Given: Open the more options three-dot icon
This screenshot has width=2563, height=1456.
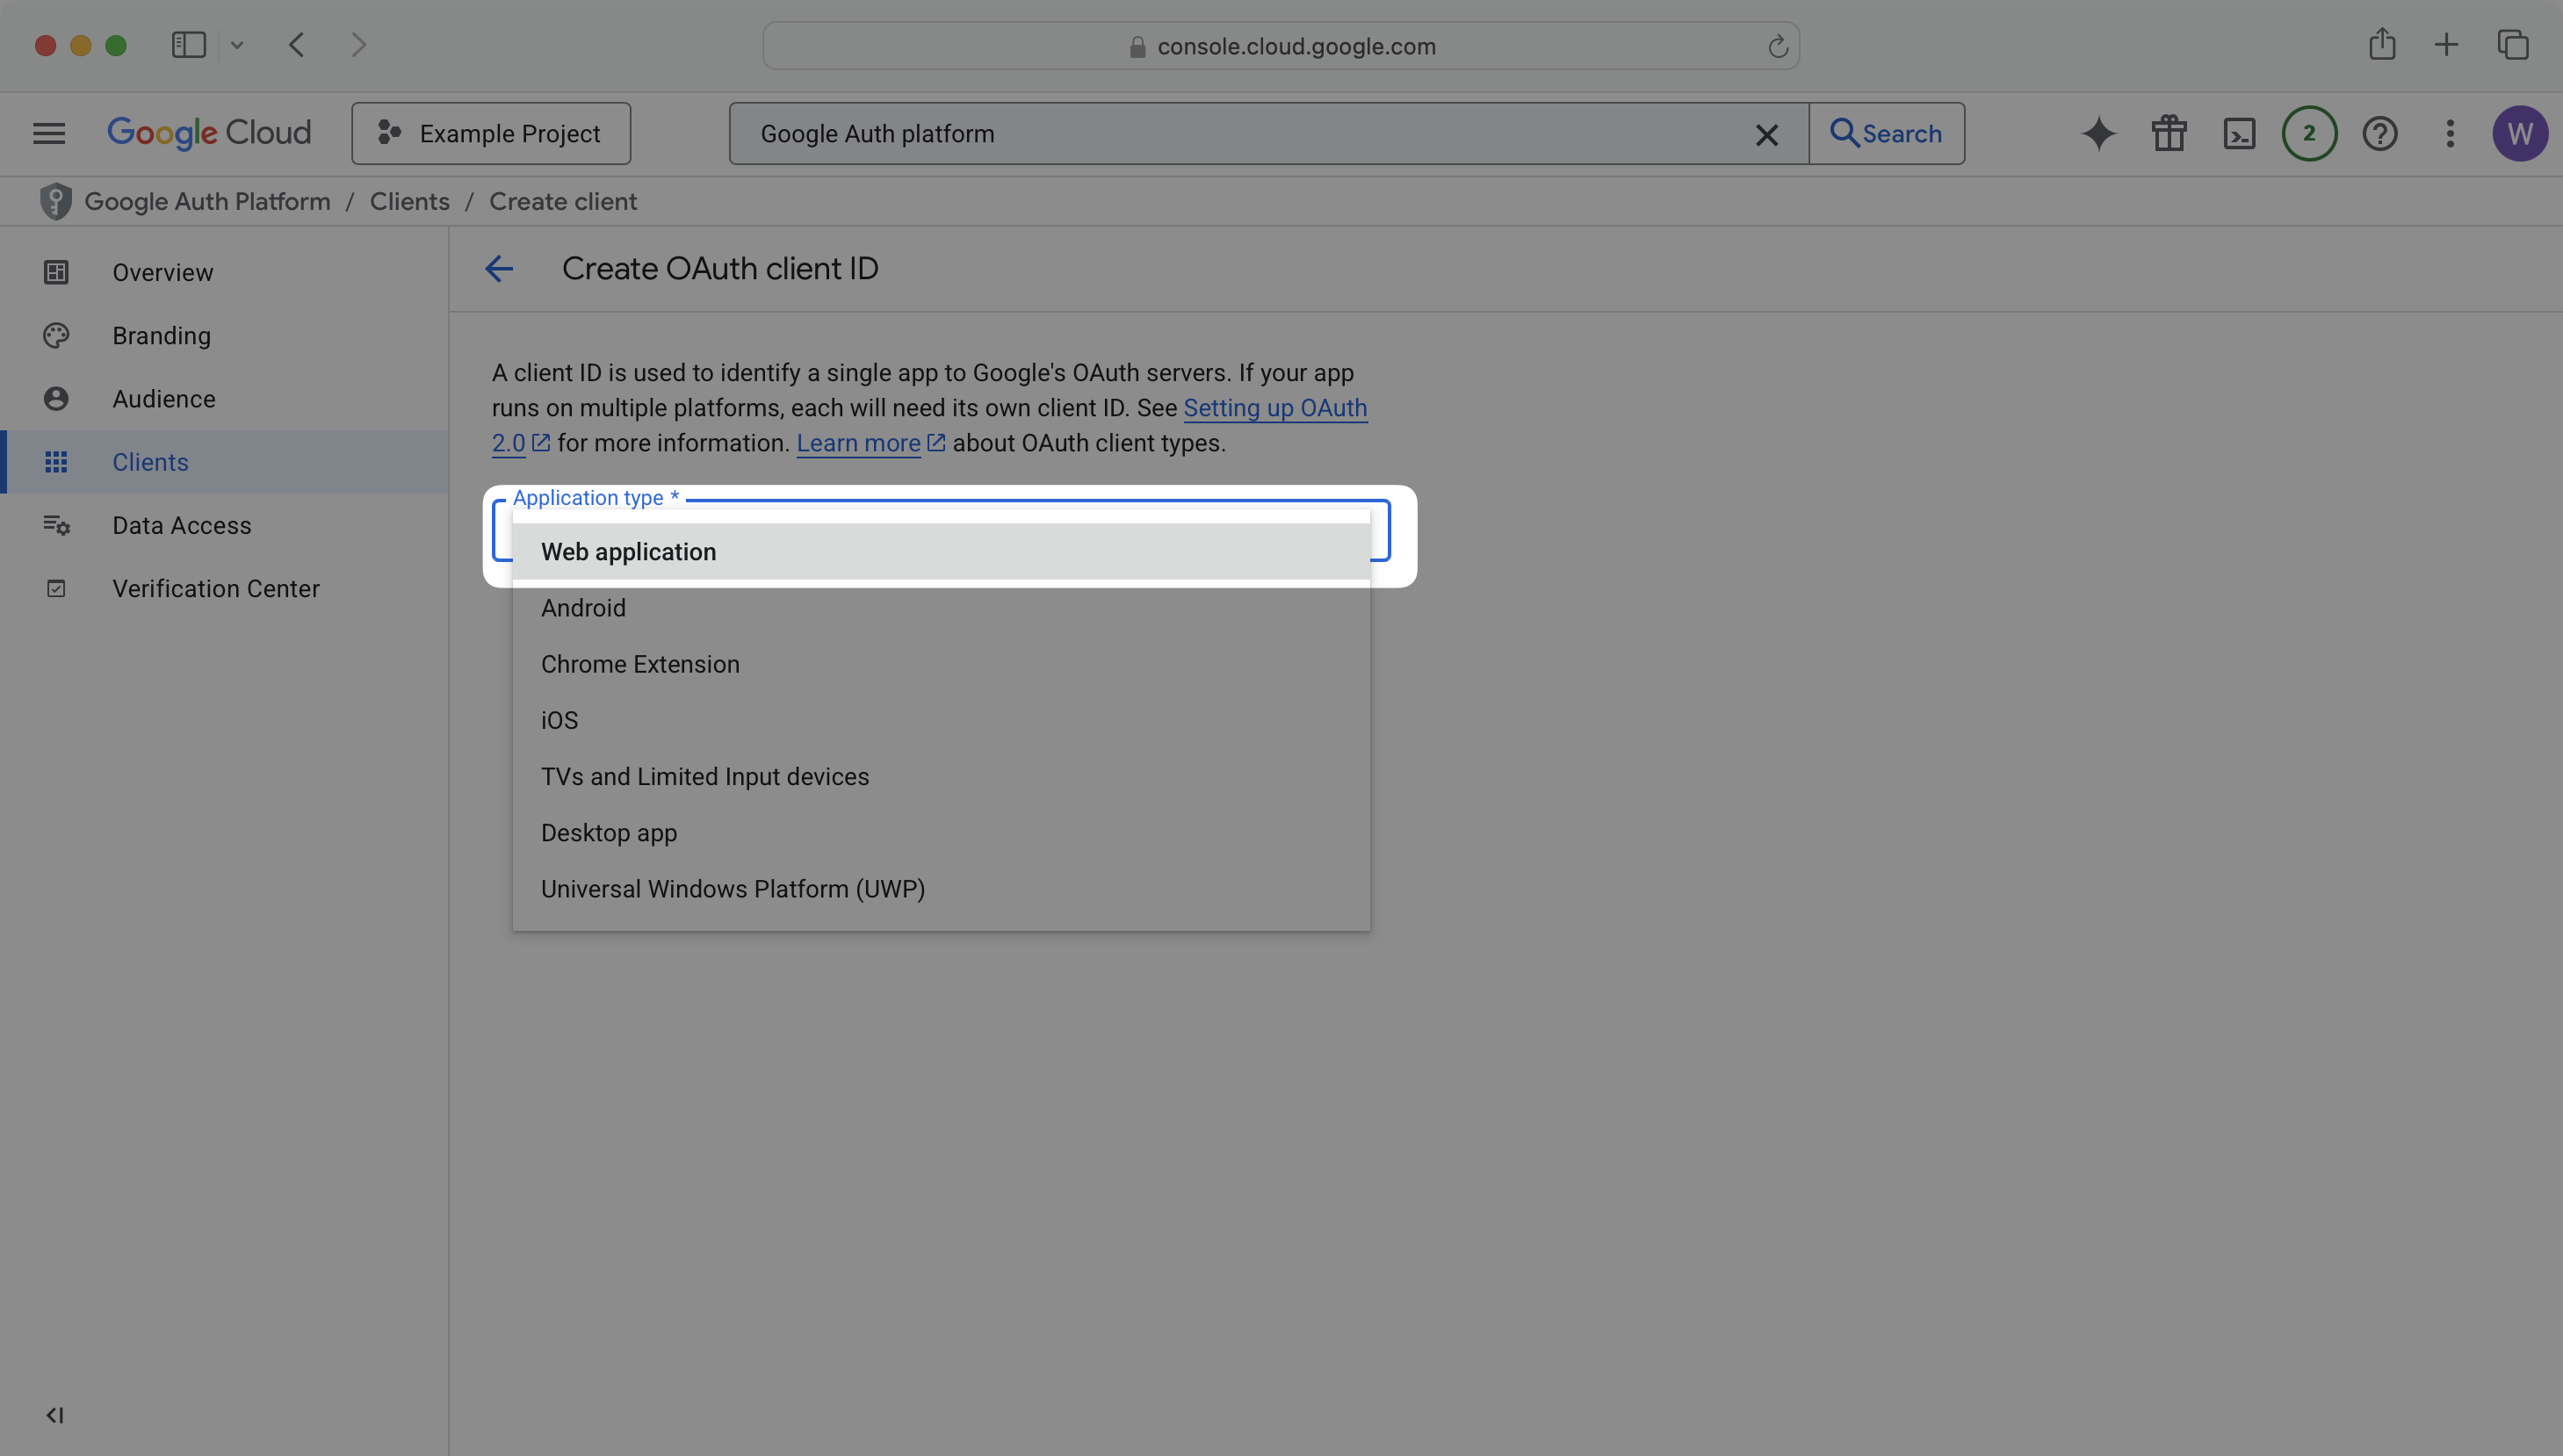Looking at the screenshot, I should click(x=2449, y=133).
